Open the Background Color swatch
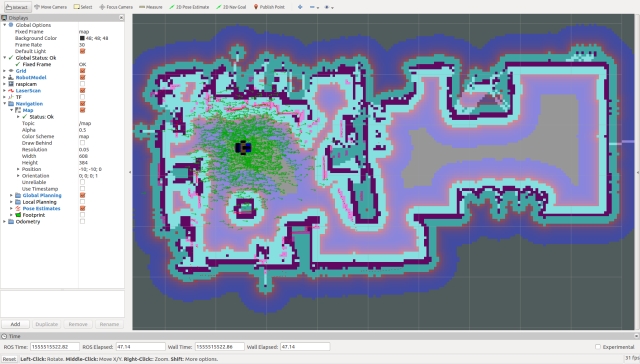Image resolution: width=640 pixels, height=364 pixels. pos(82,38)
